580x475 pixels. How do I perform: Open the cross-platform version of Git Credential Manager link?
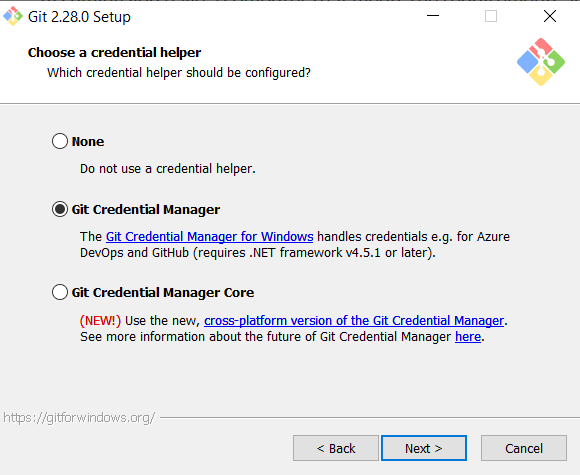tap(354, 320)
